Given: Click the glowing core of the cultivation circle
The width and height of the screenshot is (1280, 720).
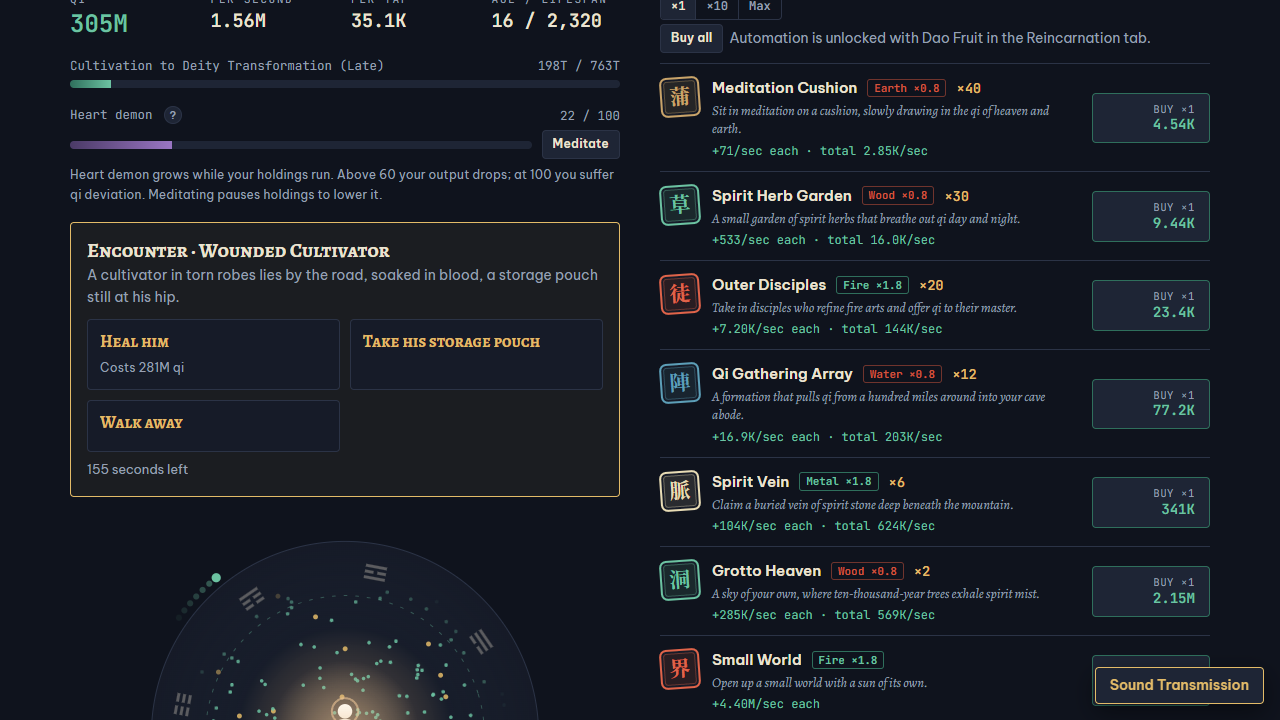Looking at the screenshot, I should click(345, 711).
